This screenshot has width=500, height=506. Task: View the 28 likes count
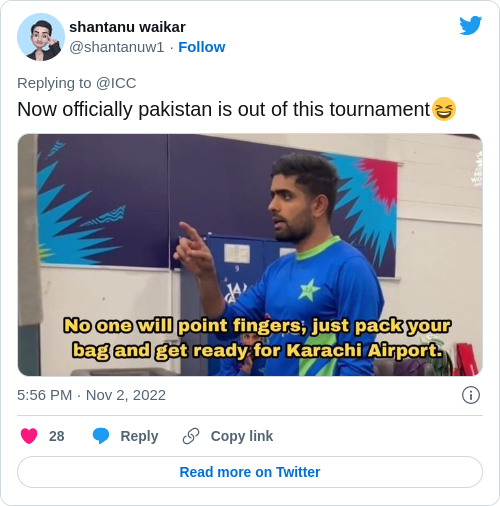coord(57,436)
